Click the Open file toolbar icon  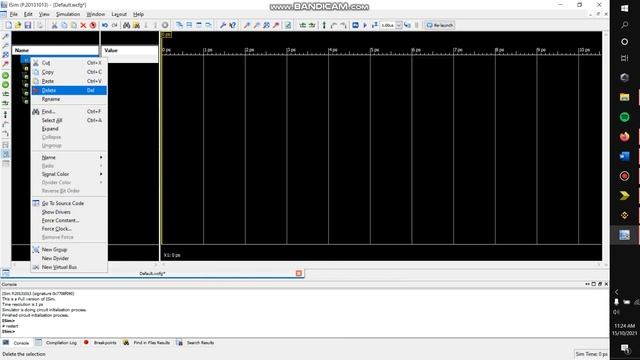point(18,25)
